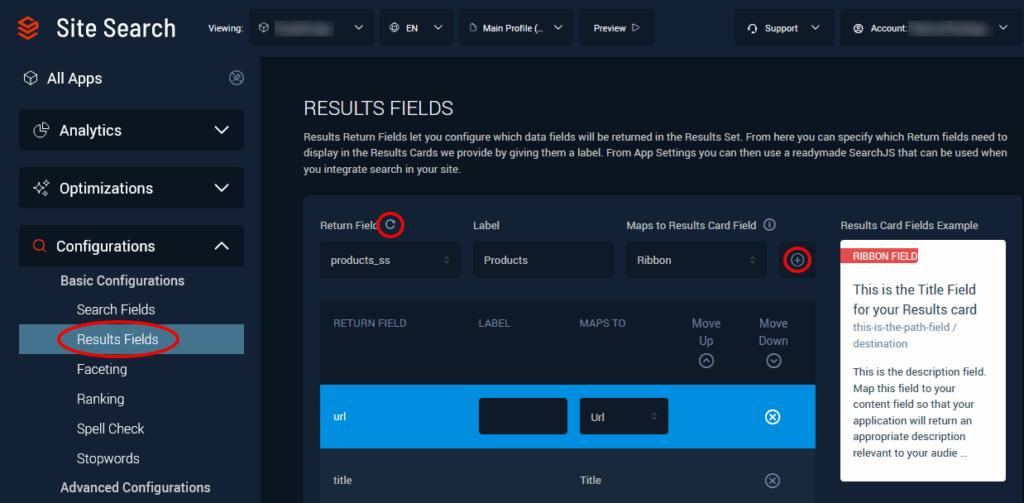1024x503 pixels.
Task: Open the Url Maps To dropdown
Action: [624, 416]
